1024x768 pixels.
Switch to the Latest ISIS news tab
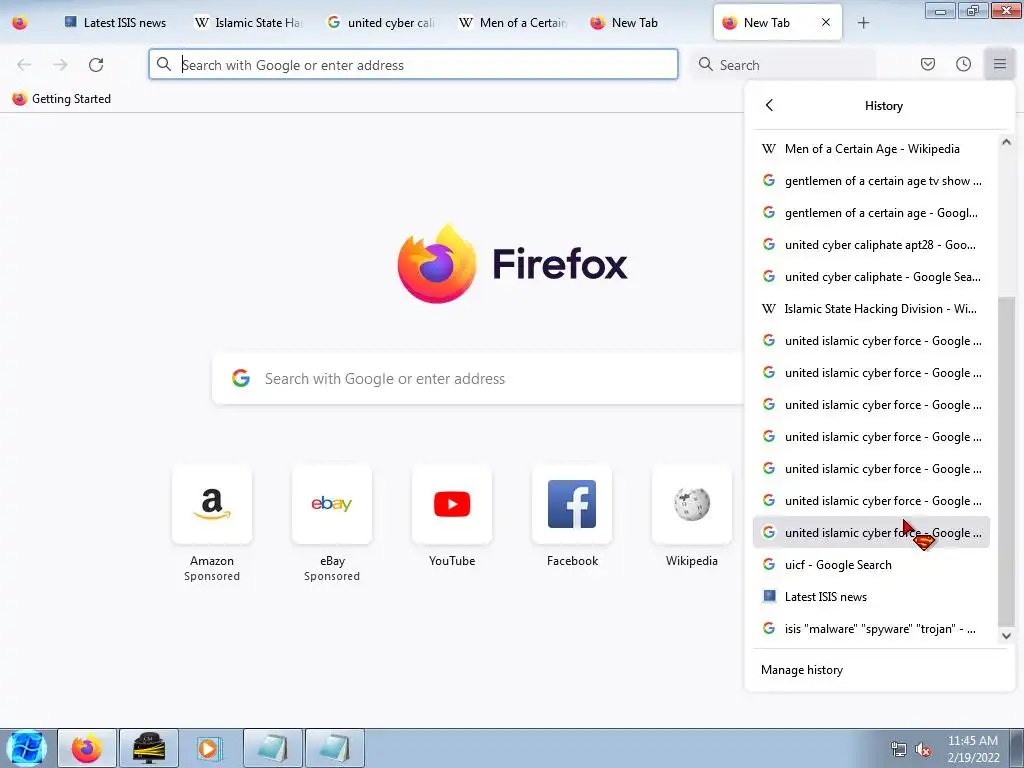(x=116, y=22)
